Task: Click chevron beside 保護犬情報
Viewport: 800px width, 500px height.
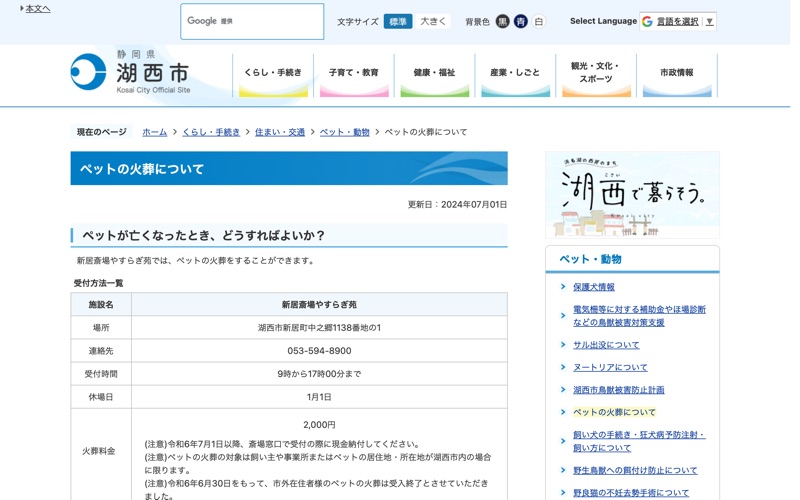Action: tap(563, 287)
